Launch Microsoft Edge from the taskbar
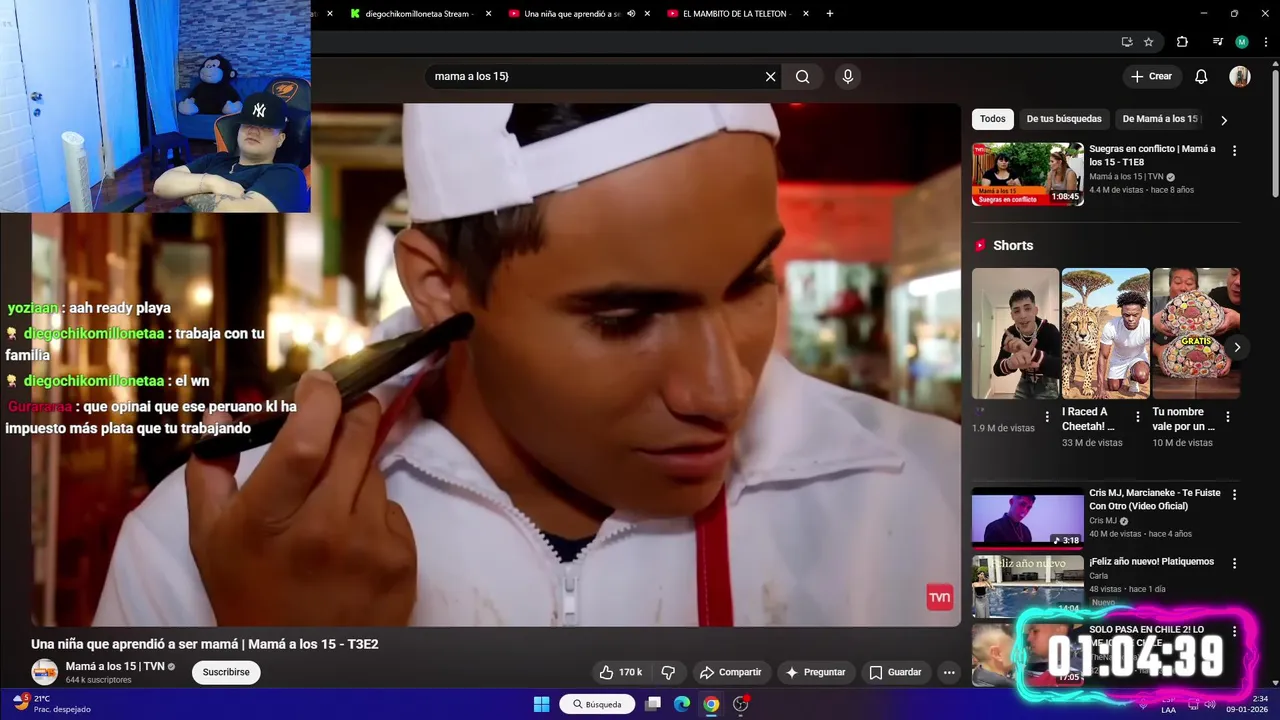This screenshot has height=720, width=1280. (682, 704)
